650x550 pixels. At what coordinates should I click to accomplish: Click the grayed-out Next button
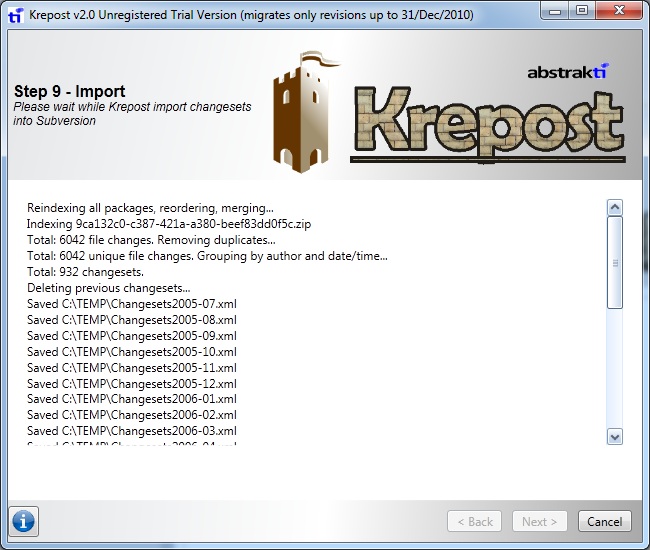[x=539, y=521]
